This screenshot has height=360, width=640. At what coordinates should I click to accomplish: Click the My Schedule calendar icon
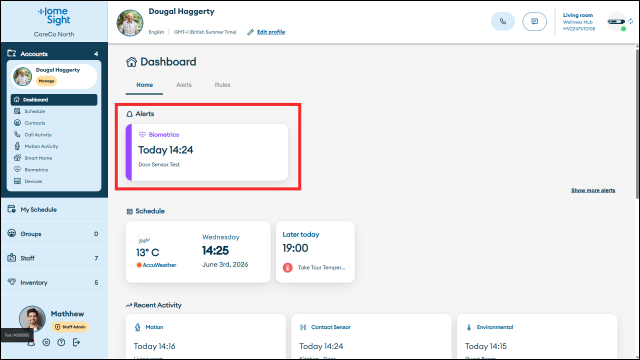11,209
